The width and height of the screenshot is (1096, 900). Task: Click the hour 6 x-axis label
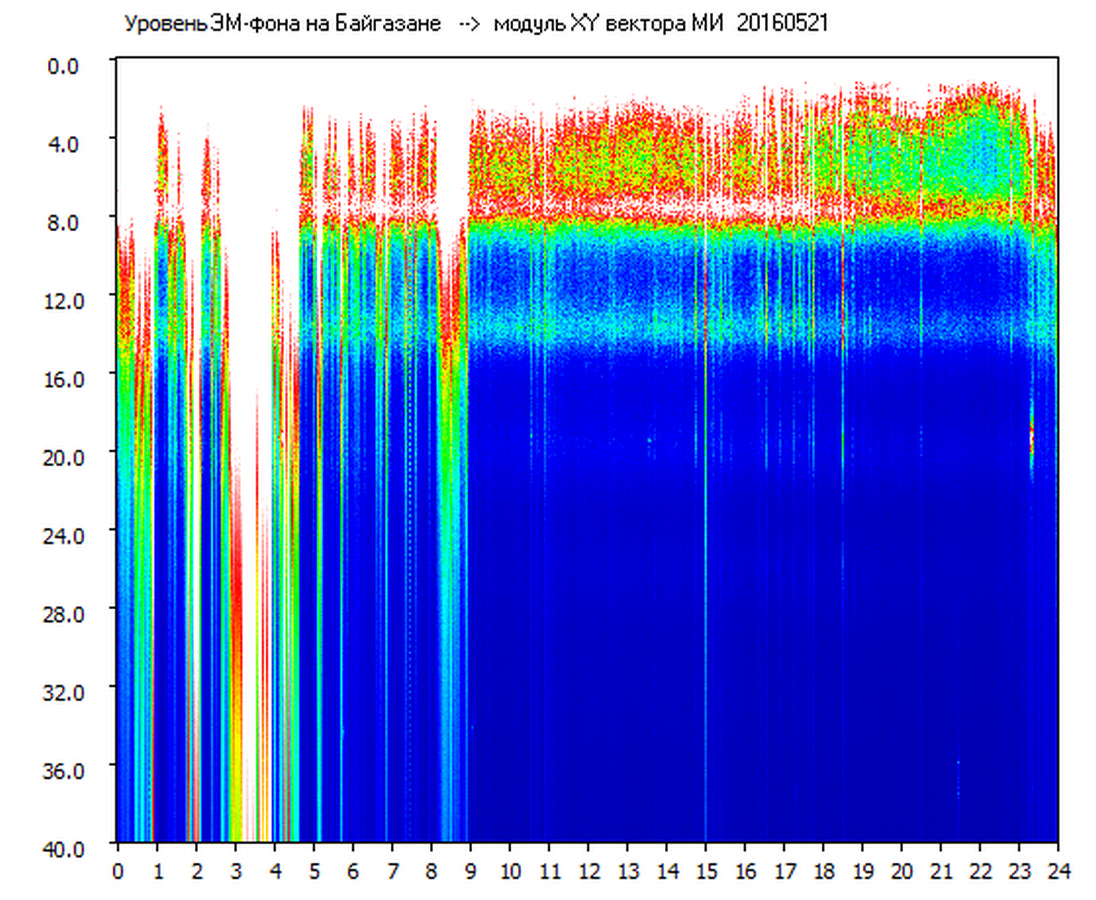pyautogui.click(x=353, y=870)
